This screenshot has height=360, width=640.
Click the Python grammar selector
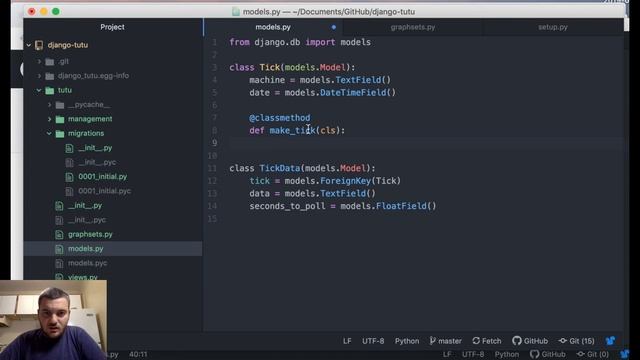407,341
